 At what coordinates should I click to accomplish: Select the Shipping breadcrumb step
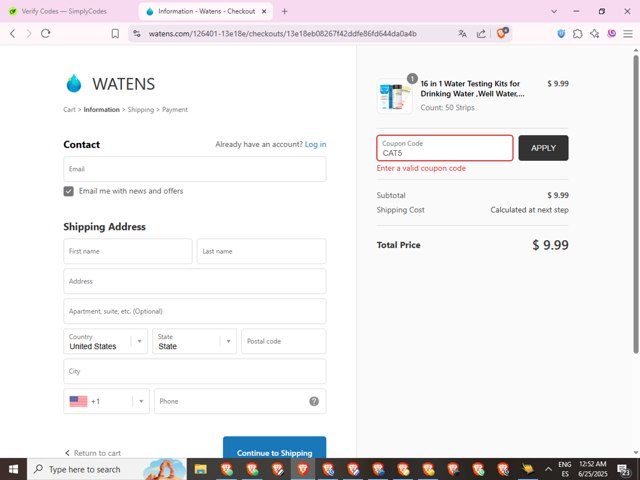click(x=141, y=109)
